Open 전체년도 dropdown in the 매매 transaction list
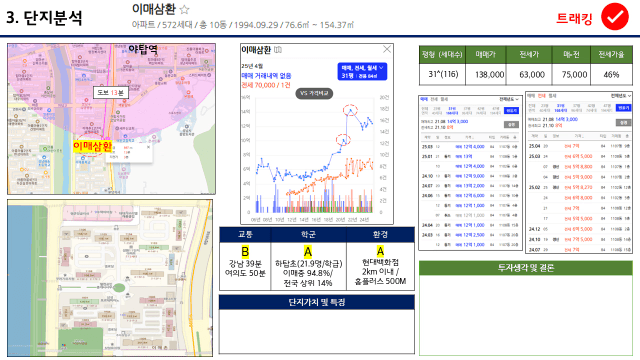The width and height of the screenshot is (640, 360). point(509,99)
